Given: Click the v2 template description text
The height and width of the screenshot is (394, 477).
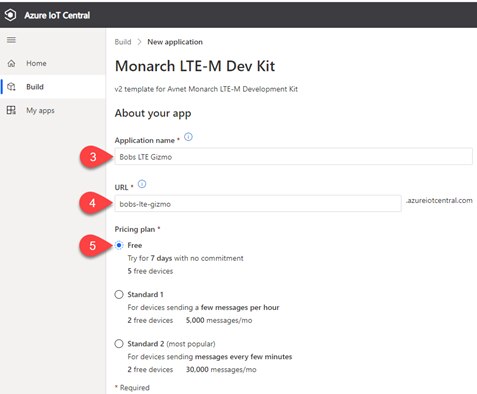Looking at the screenshot, I should (x=206, y=89).
